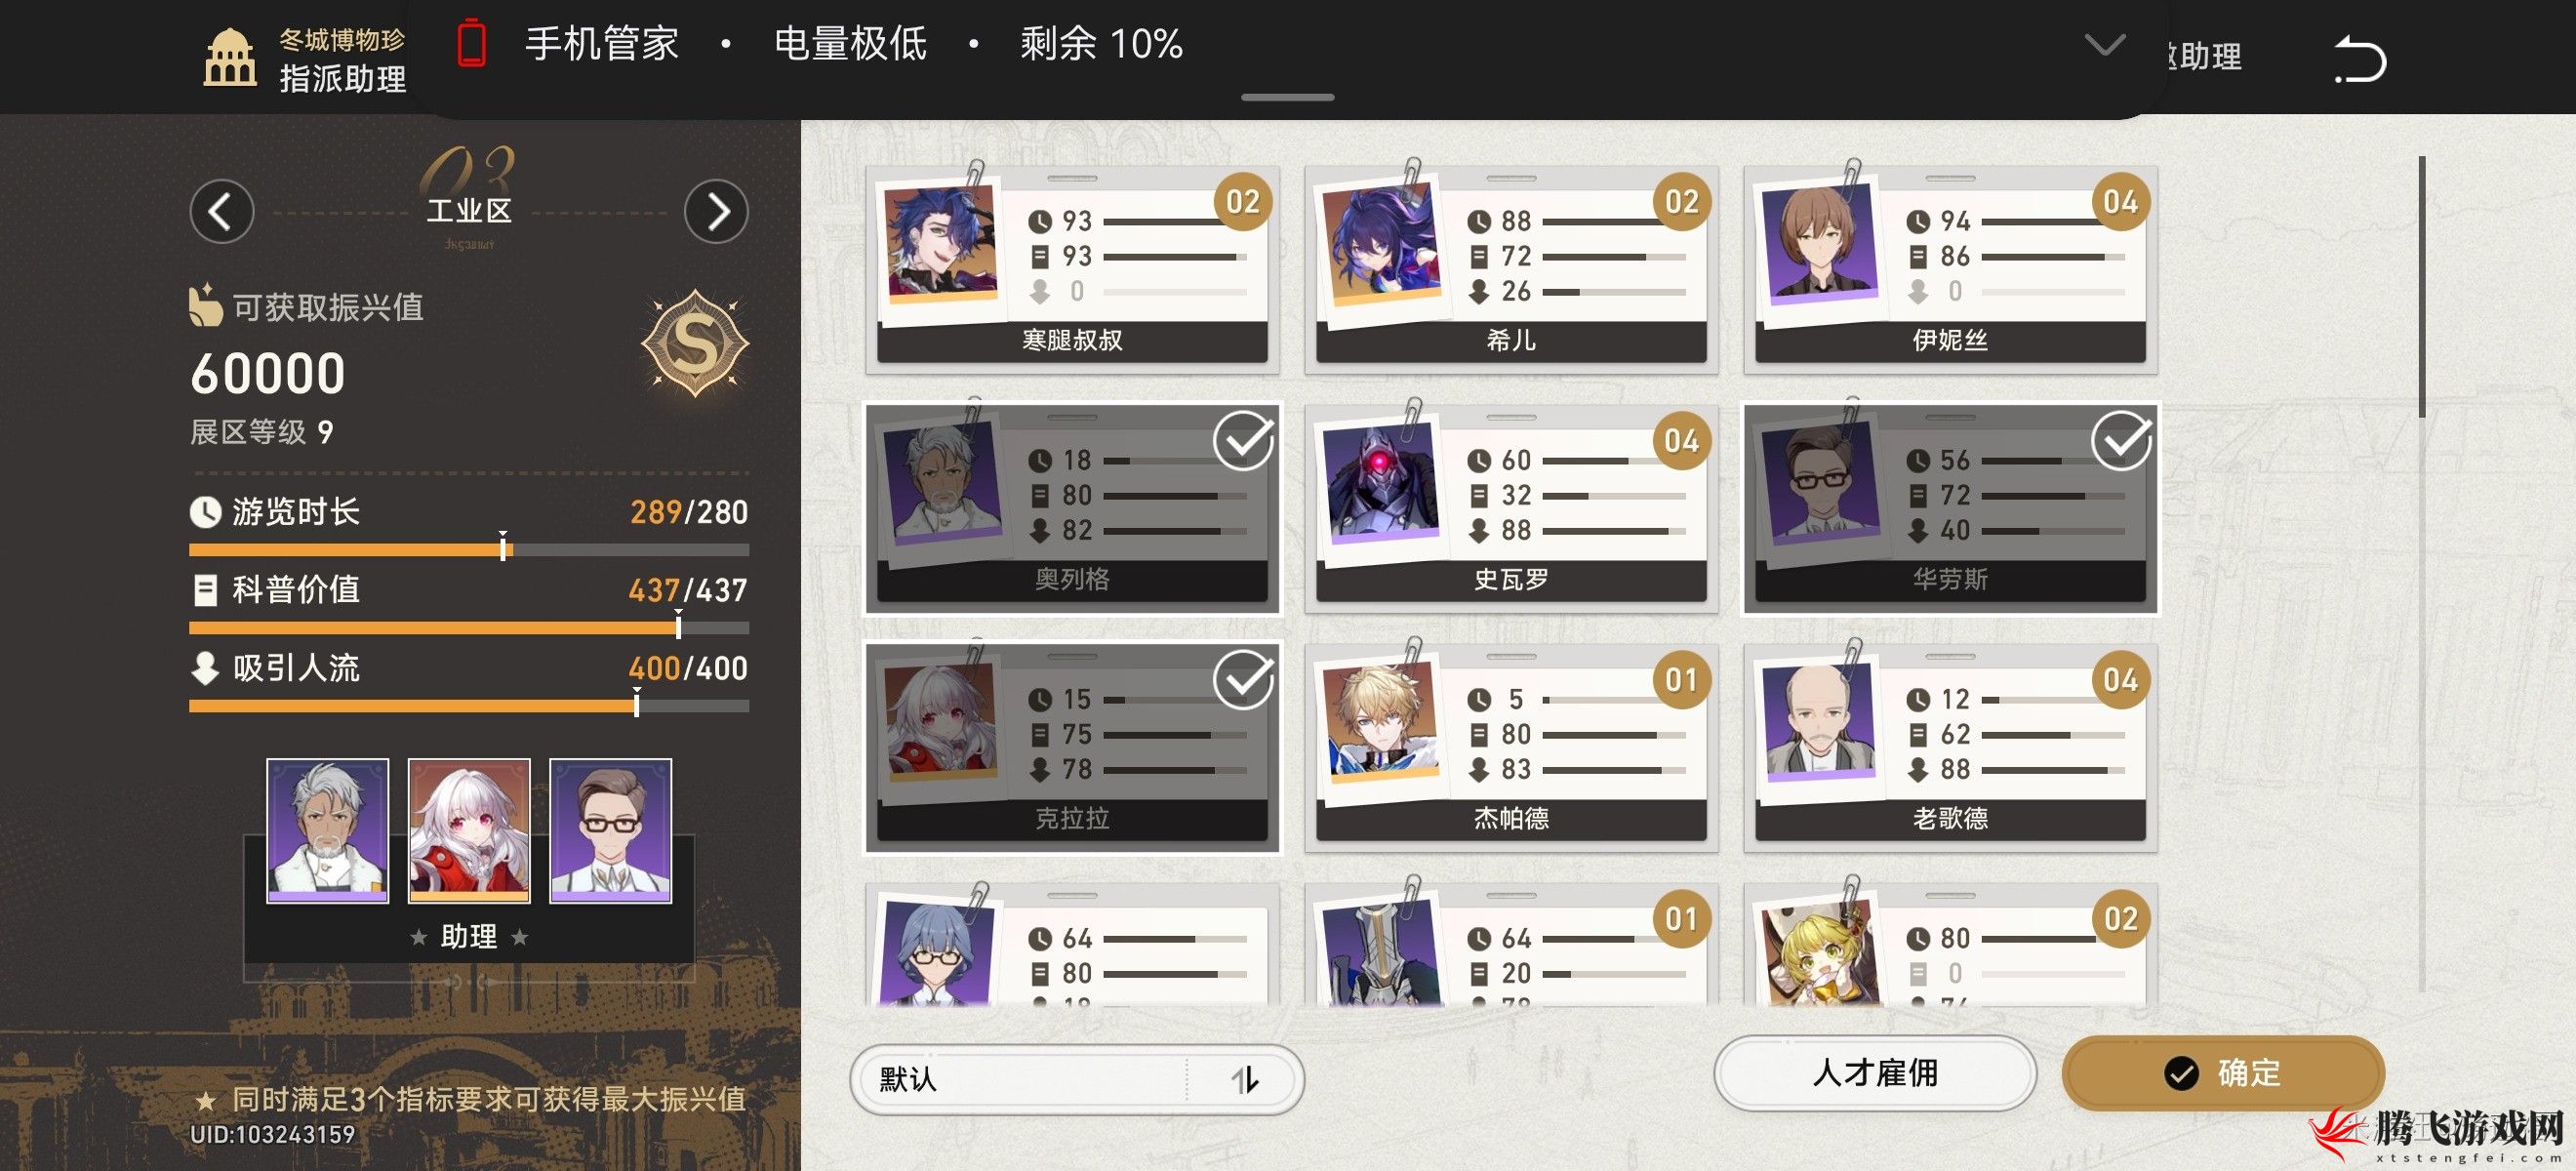The width and height of the screenshot is (2576, 1171).
Task: Deselect the 奥列格 assistant checkmark
Action: (1243, 441)
